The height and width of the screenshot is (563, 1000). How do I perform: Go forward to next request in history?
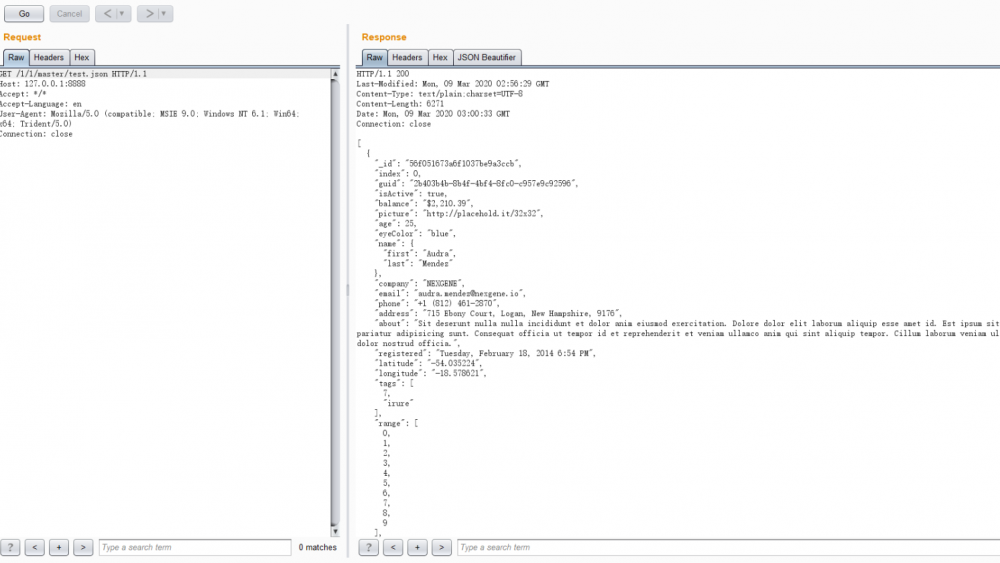(x=149, y=13)
